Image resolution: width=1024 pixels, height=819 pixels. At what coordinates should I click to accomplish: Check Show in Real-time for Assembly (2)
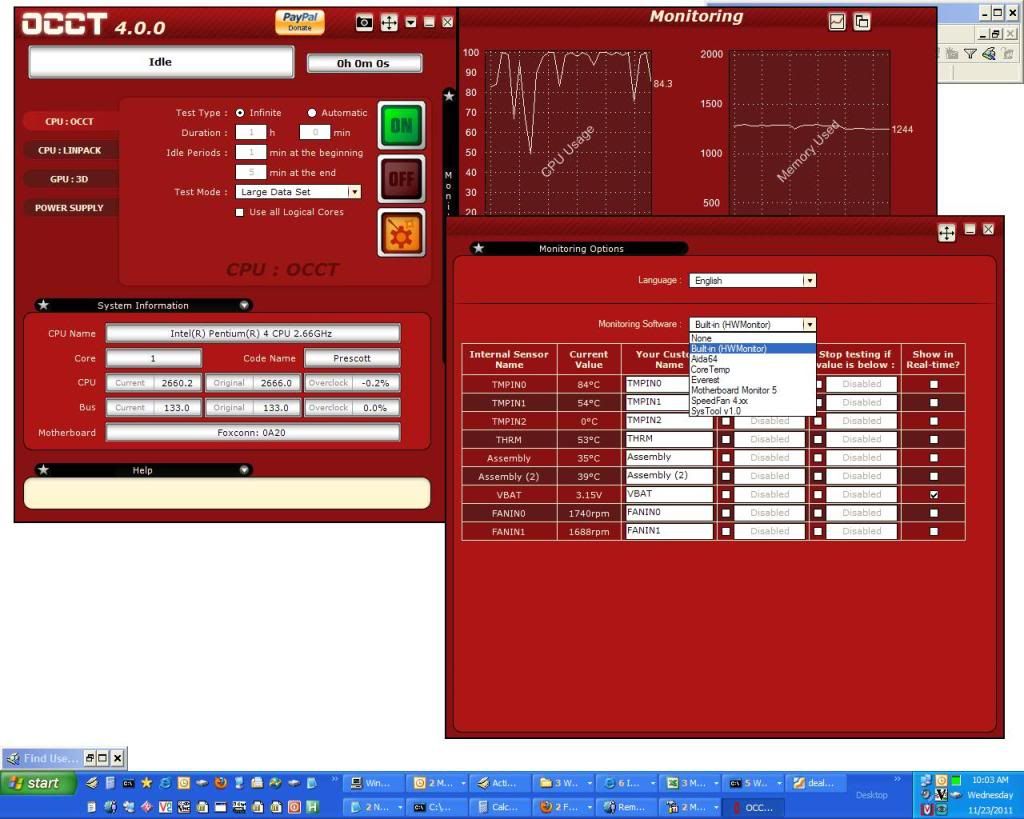click(x=934, y=477)
